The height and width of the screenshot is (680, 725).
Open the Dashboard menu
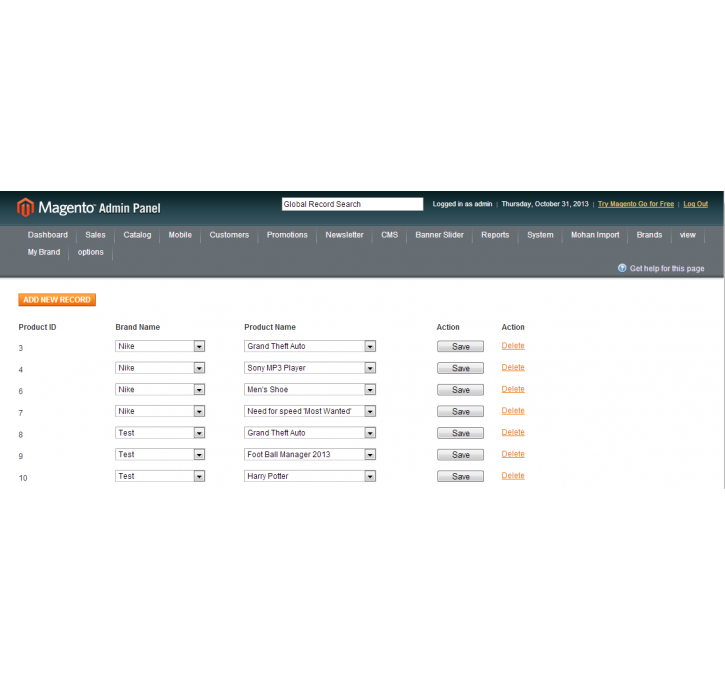48,235
